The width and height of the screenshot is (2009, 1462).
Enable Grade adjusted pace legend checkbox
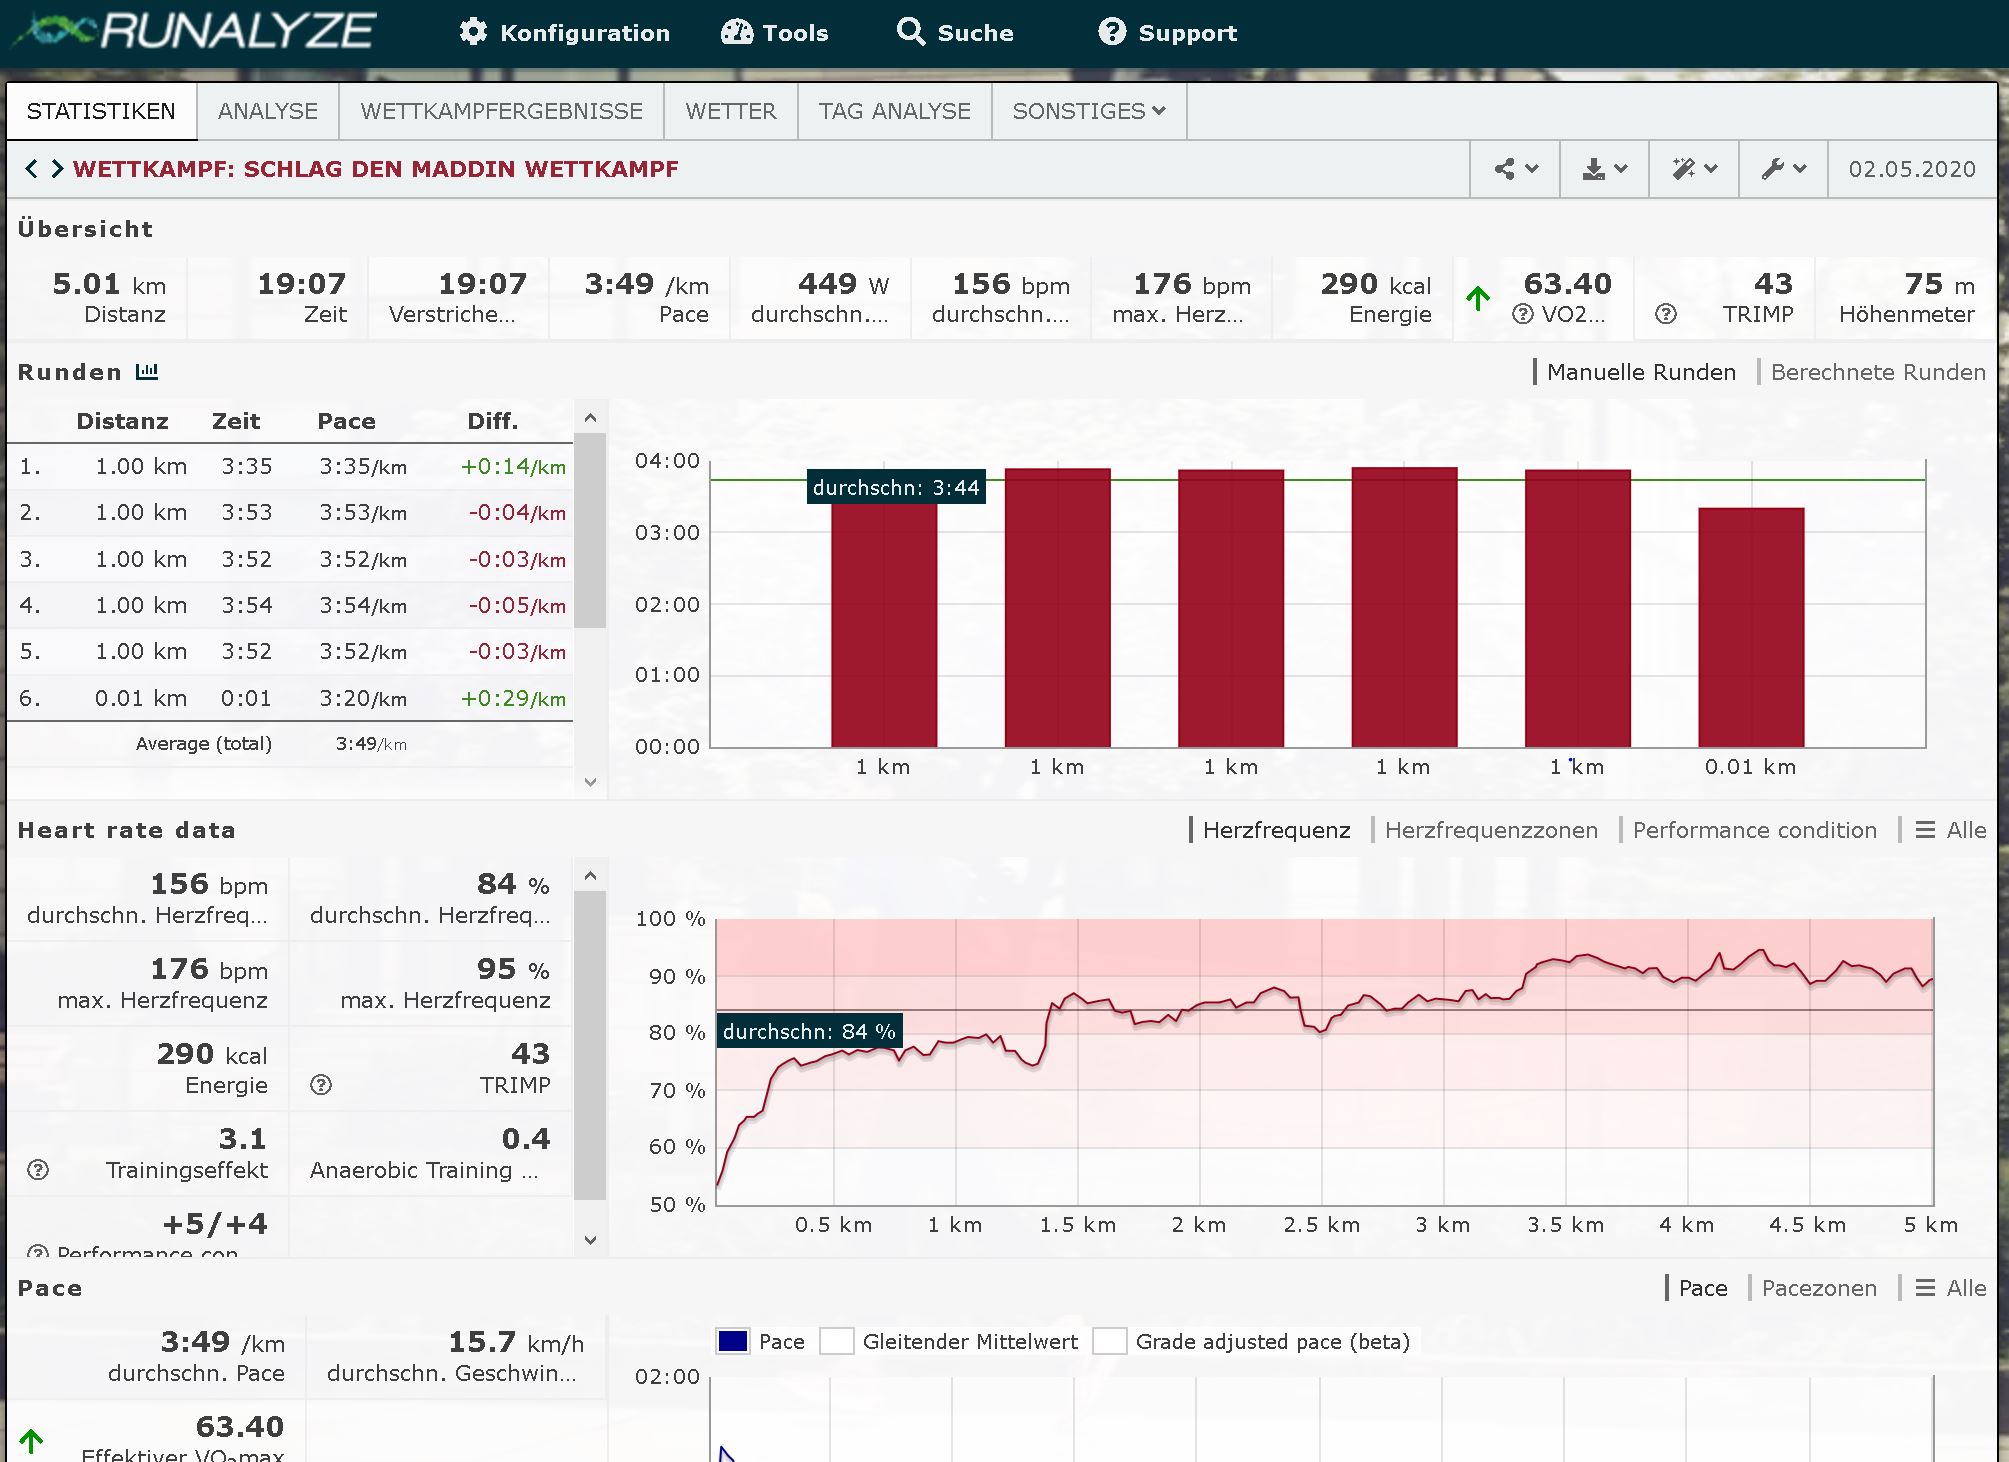click(x=1109, y=1342)
